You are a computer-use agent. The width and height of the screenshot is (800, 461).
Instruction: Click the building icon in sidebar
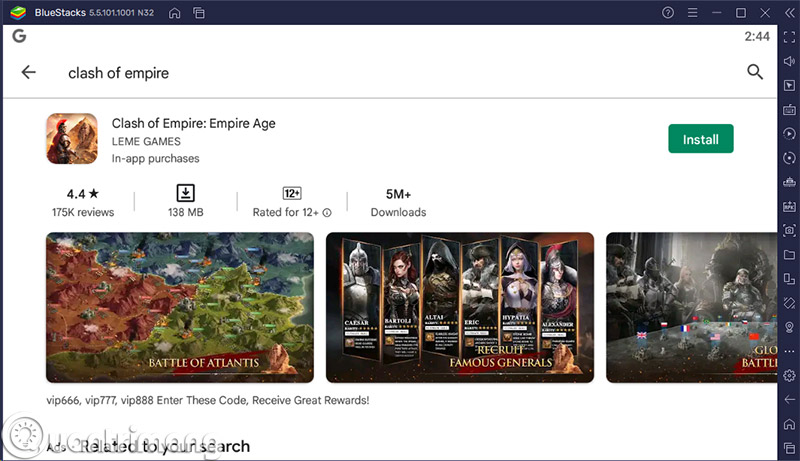pyautogui.click(x=789, y=182)
